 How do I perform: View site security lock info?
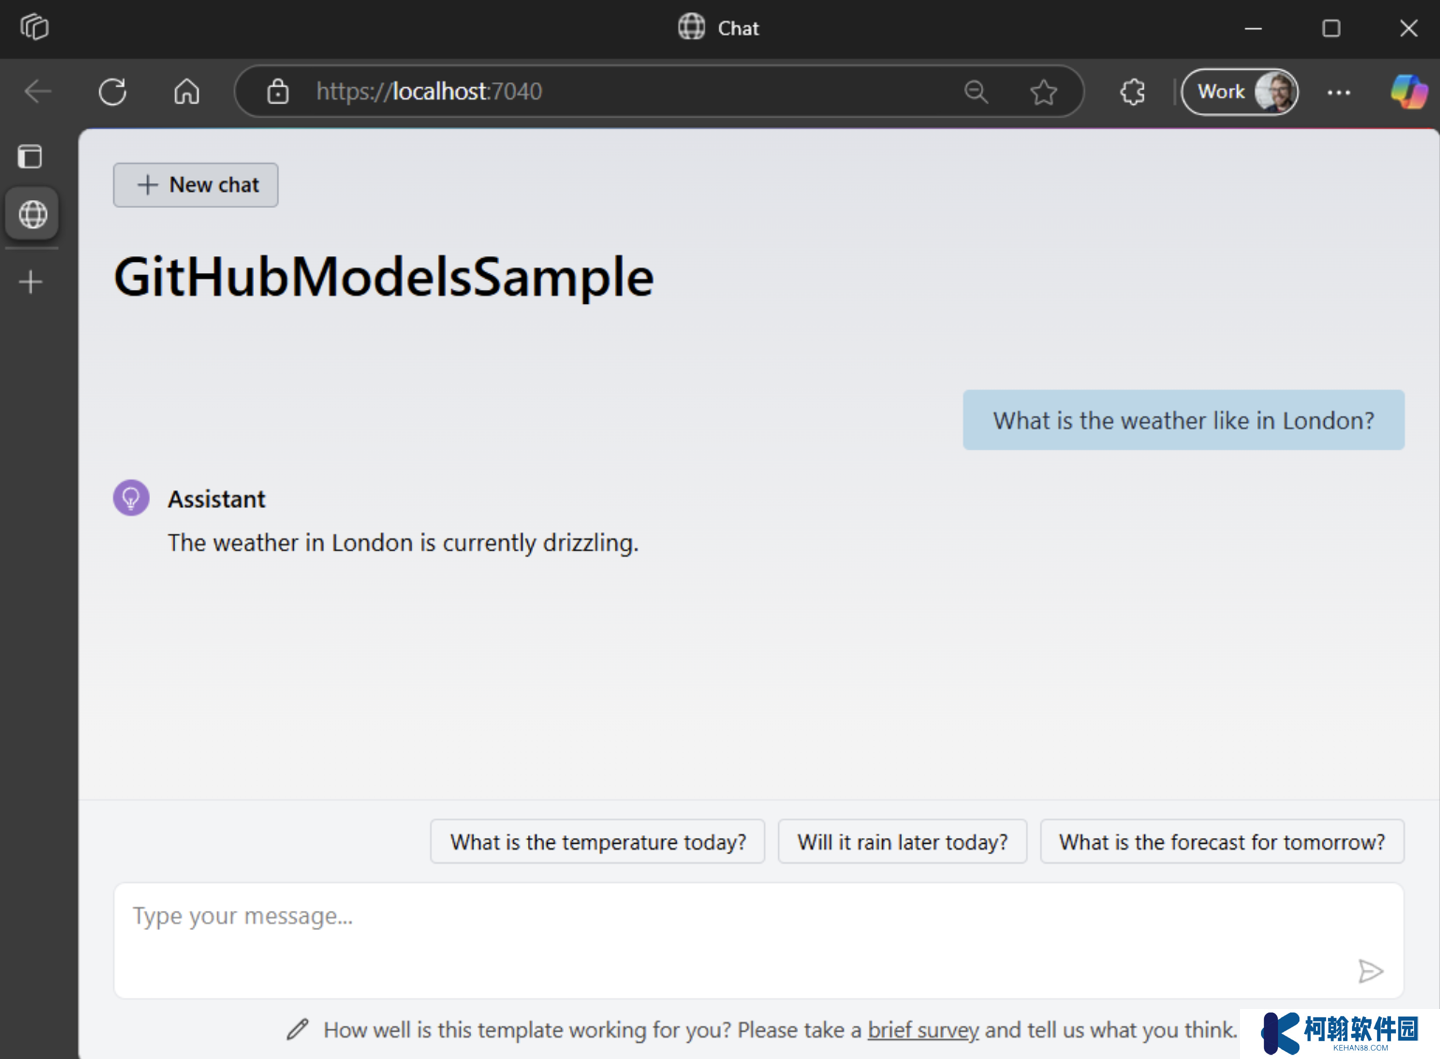pyautogui.click(x=278, y=91)
